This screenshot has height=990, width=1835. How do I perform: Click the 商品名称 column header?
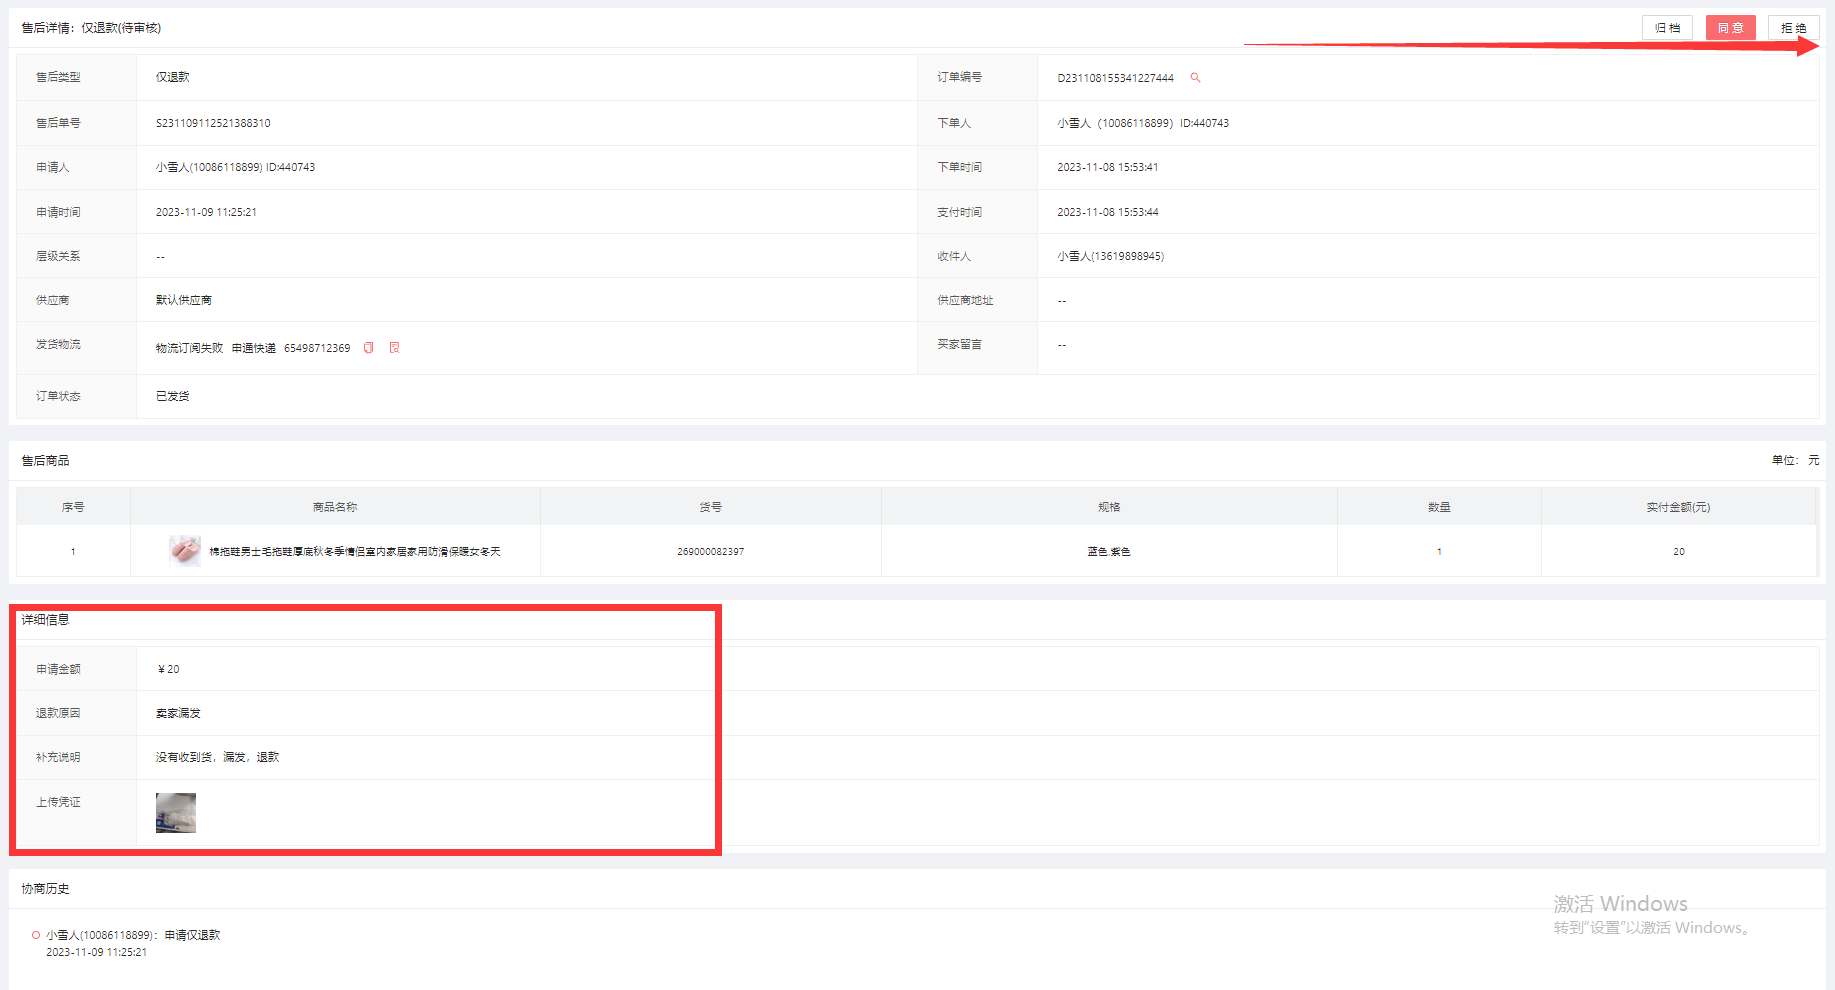[x=335, y=507]
